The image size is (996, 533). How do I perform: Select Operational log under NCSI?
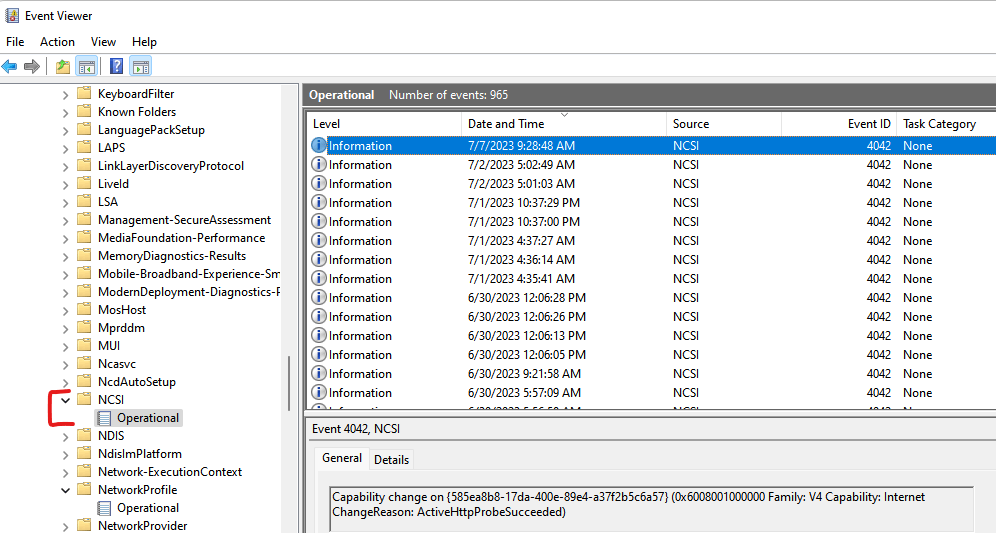click(147, 418)
